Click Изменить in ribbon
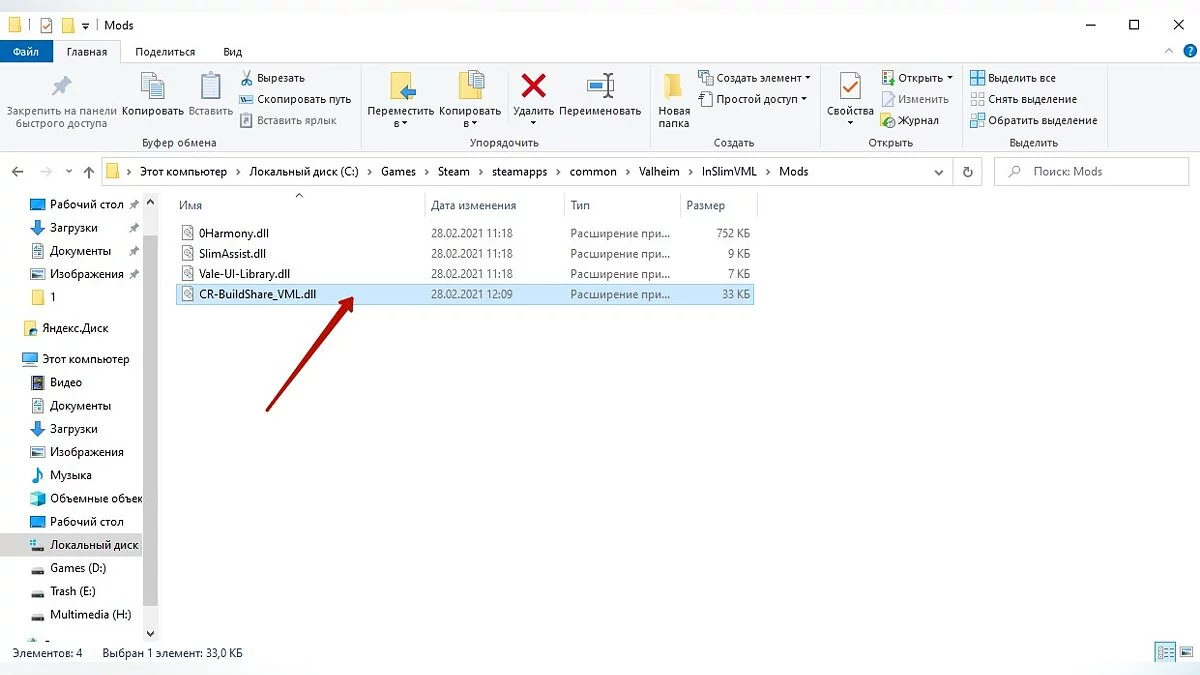The width and height of the screenshot is (1200, 675). [914, 99]
